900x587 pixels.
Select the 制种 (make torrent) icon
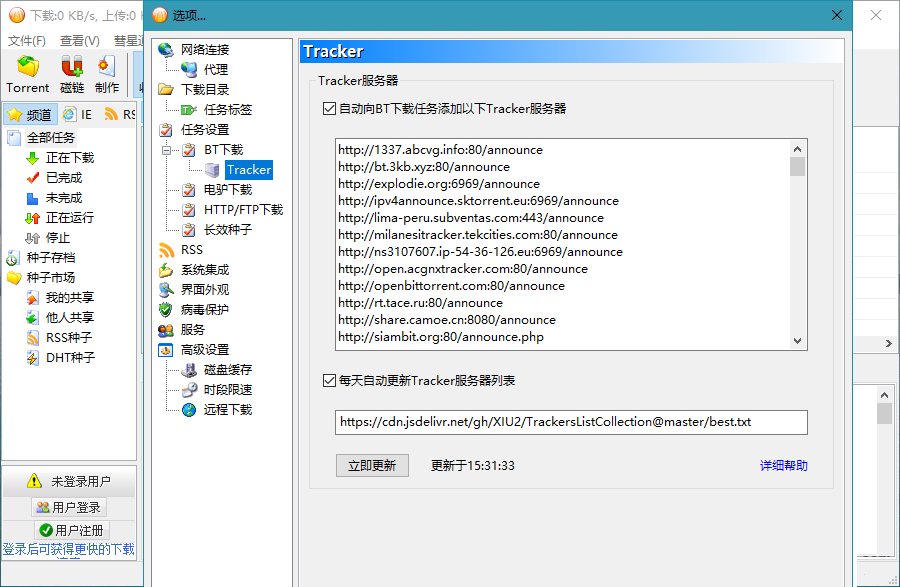(107, 71)
